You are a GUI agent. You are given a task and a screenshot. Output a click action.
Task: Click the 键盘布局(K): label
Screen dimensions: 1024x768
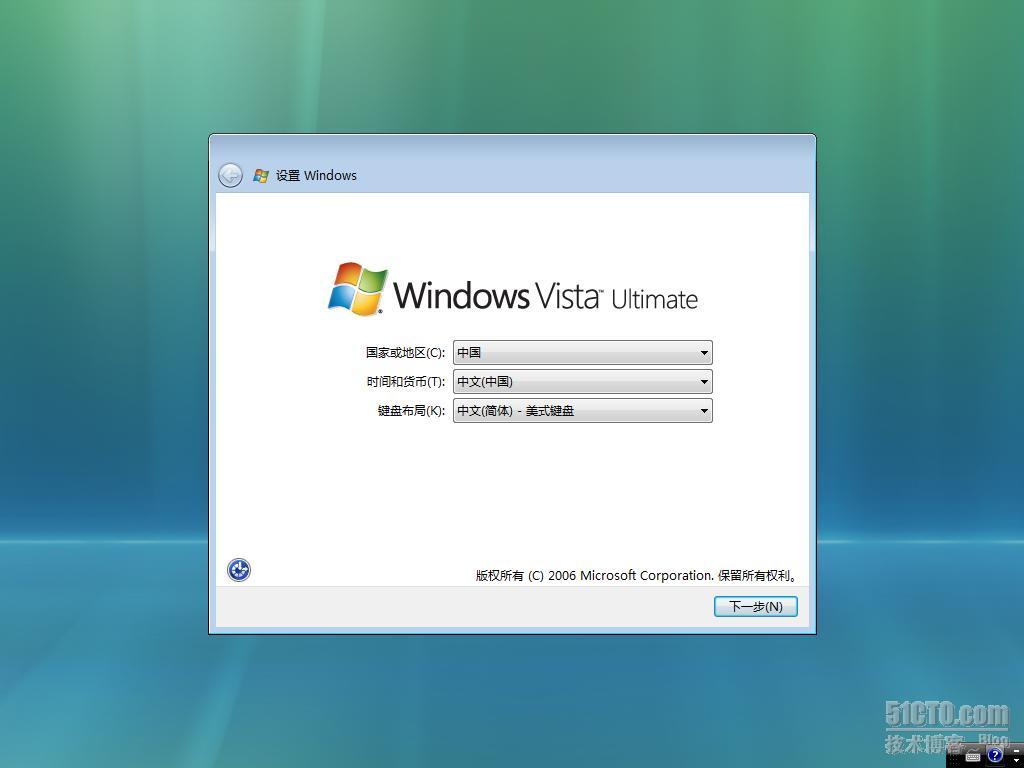click(411, 411)
